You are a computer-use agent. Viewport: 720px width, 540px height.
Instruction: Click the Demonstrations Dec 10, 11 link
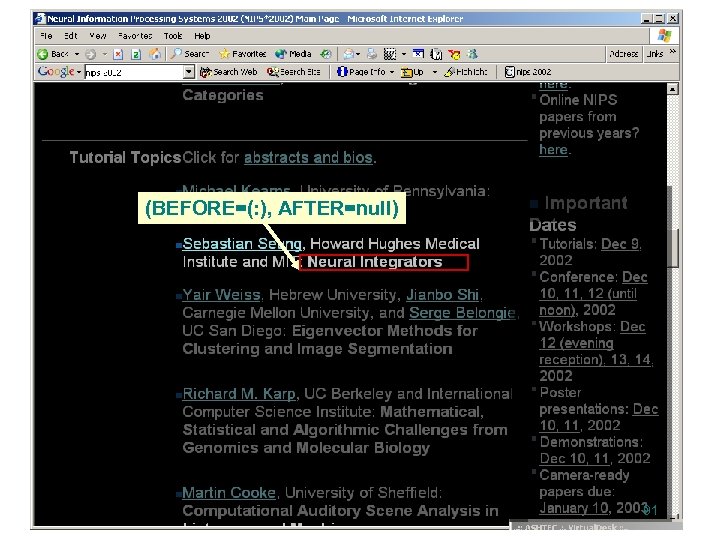point(574,458)
